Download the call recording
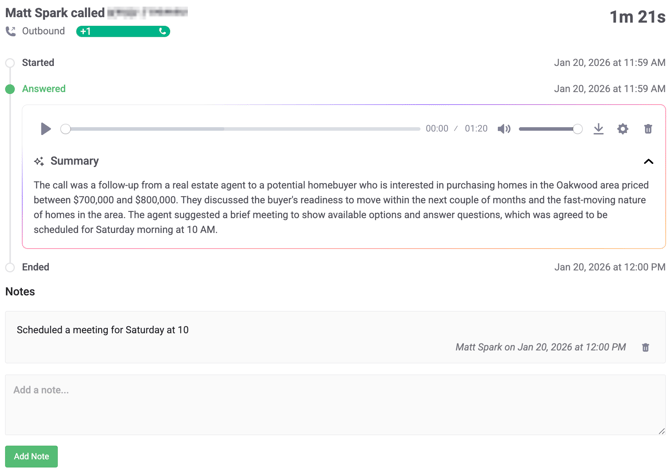This screenshot has height=471, width=670. click(x=598, y=129)
